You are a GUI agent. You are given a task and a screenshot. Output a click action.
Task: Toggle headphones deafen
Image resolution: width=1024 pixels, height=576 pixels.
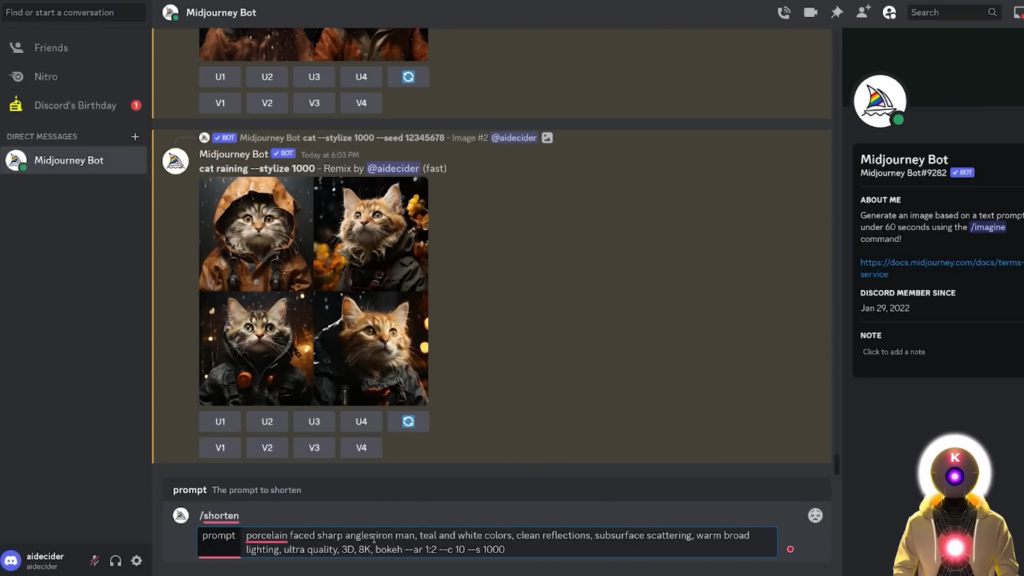point(116,560)
